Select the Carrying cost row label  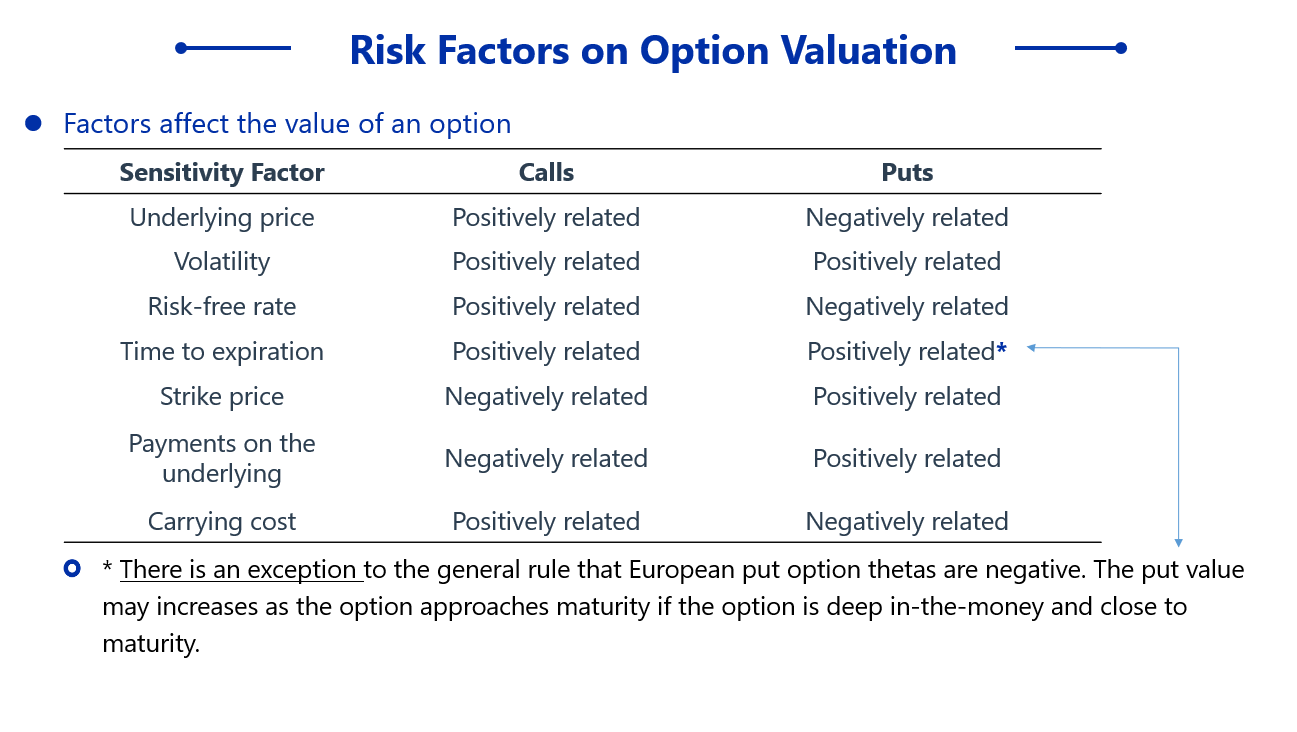coord(222,521)
